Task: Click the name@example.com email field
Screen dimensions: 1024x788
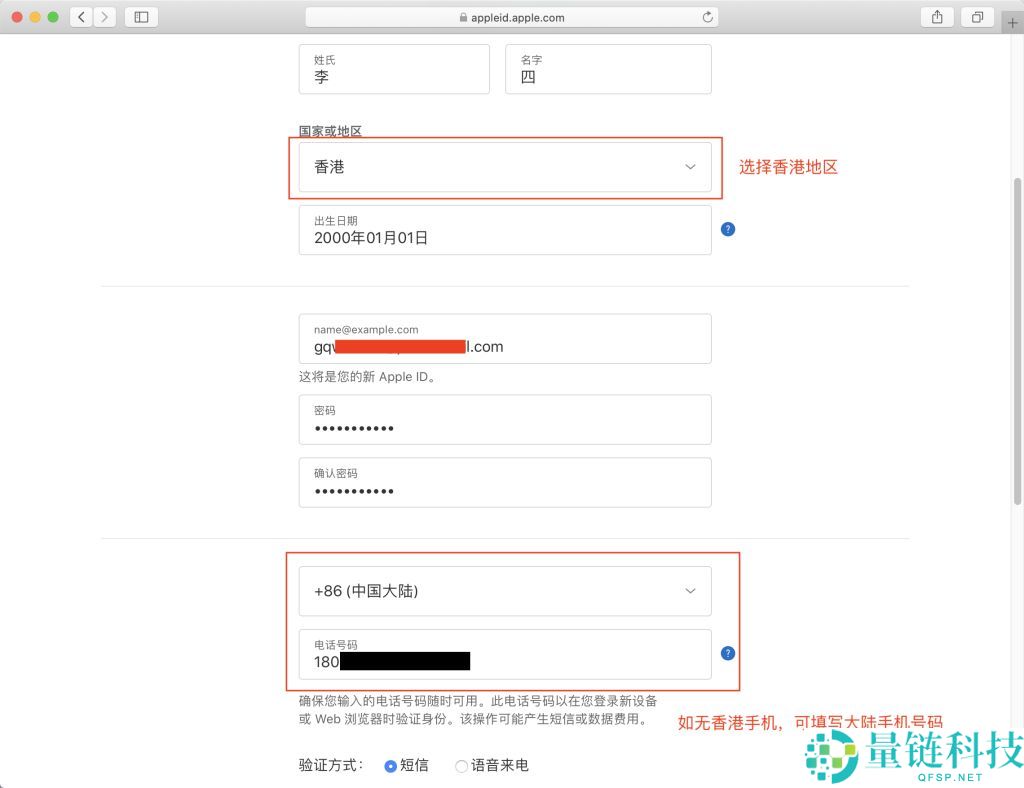Action: pos(504,339)
